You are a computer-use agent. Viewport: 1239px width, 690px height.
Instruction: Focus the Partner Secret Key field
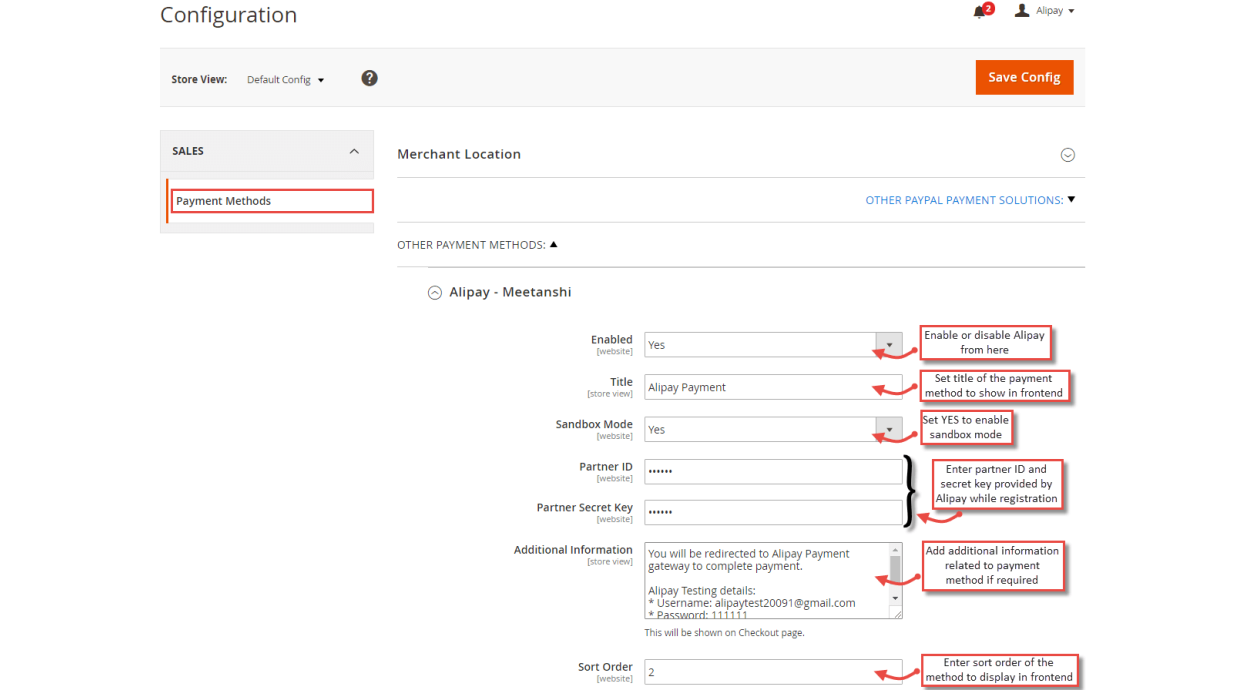[x=773, y=513]
